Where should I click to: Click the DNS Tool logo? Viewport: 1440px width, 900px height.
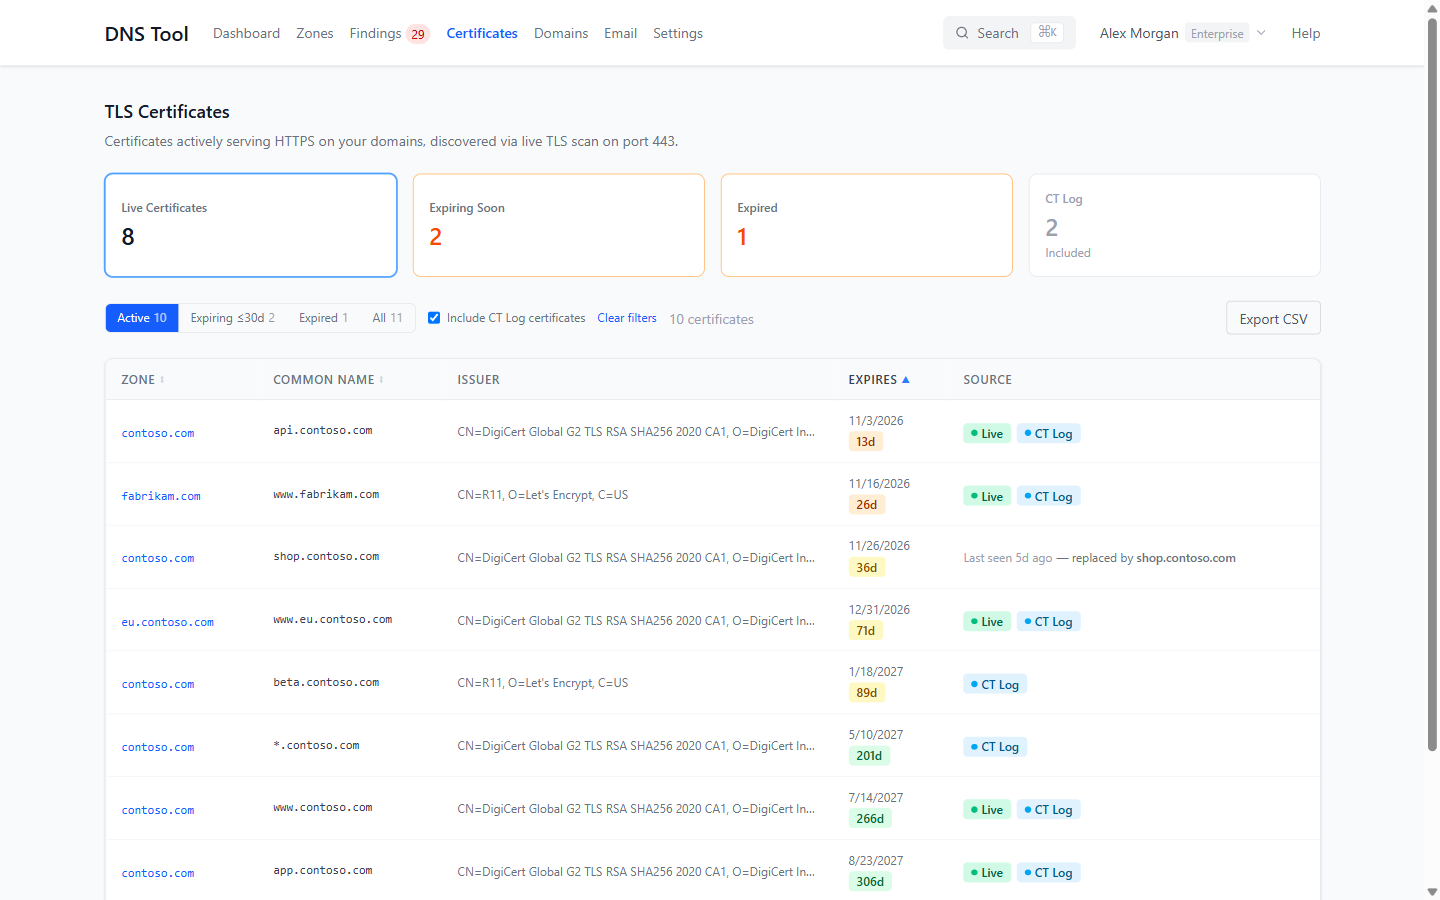[147, 33]
